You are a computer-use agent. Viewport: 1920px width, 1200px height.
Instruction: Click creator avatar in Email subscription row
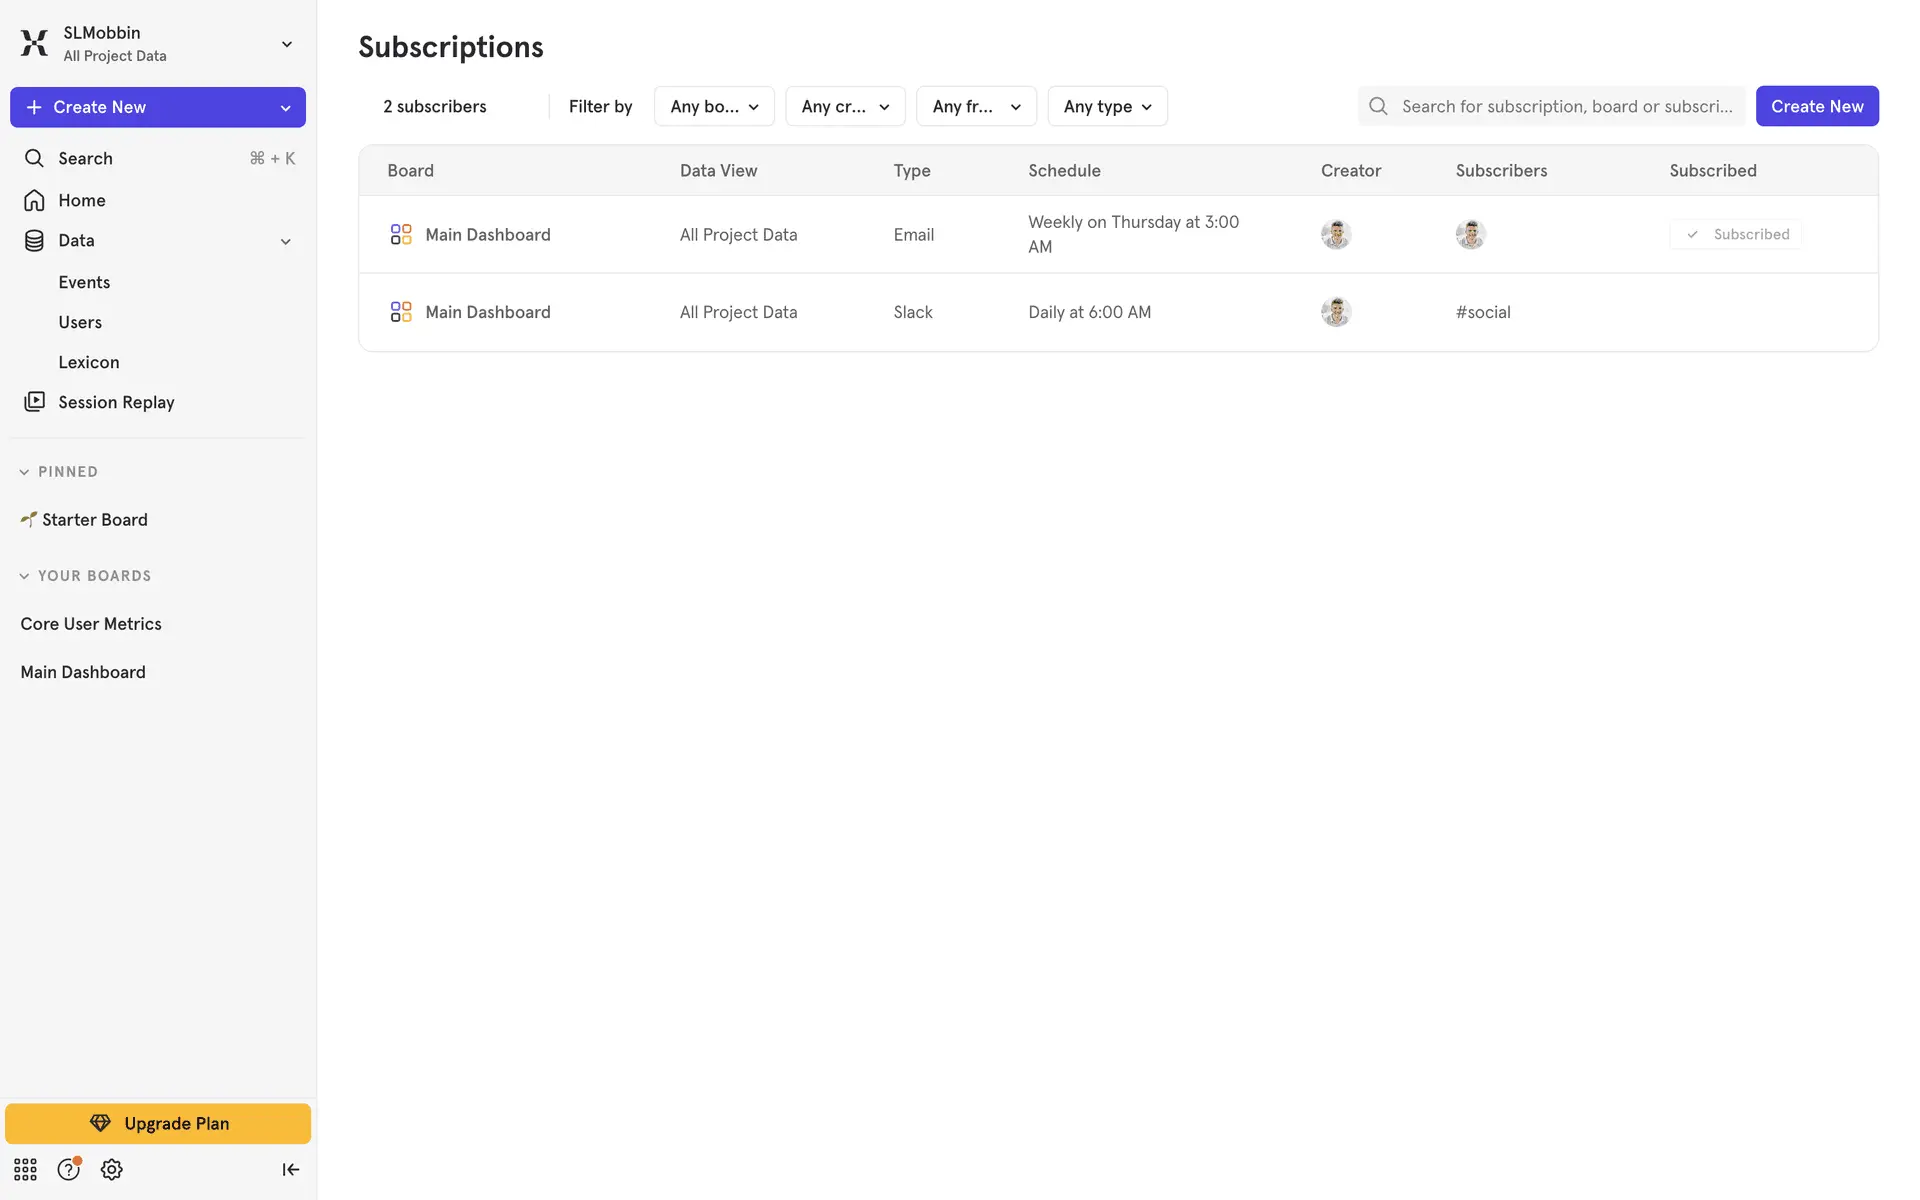coord(1336,234)
